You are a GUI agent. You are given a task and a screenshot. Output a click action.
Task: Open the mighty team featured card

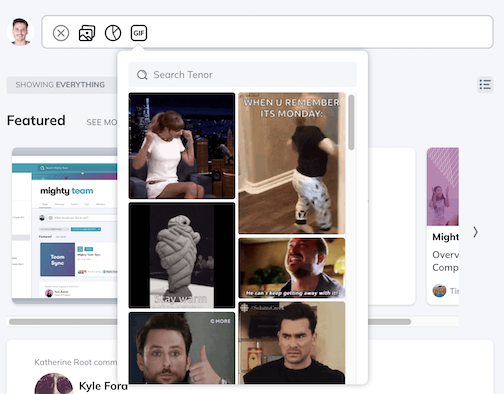(x=65, y=226)
